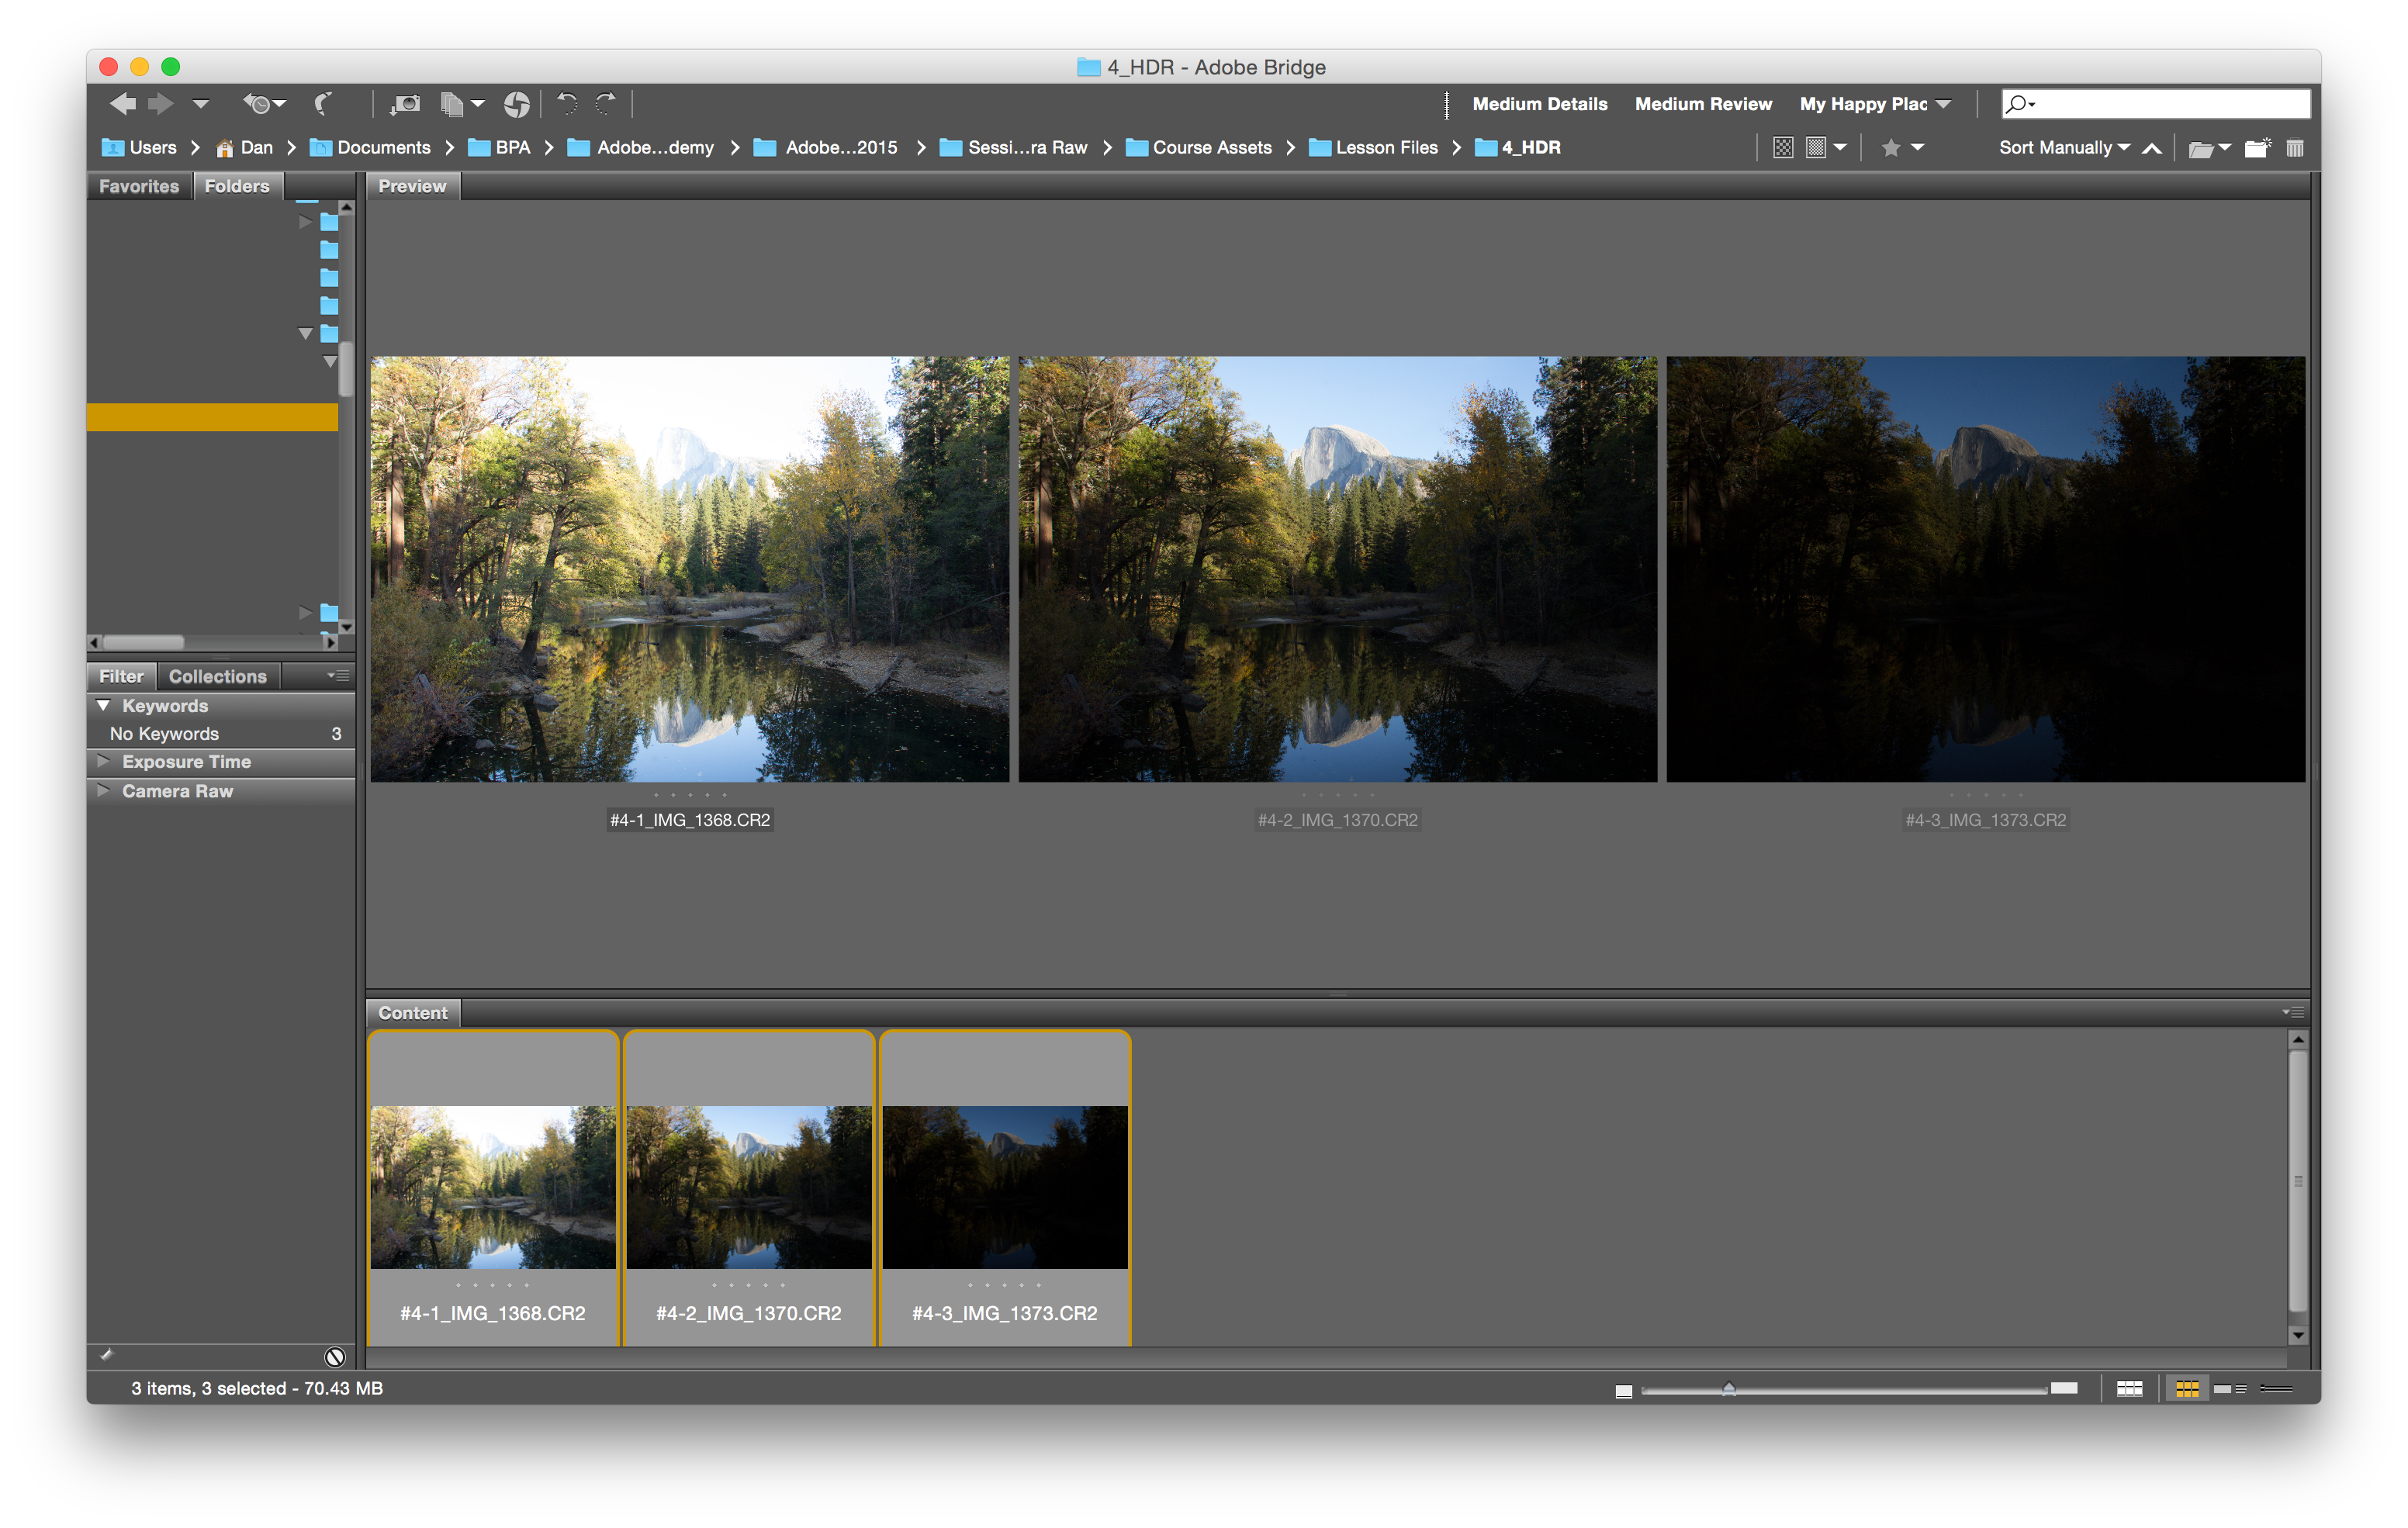Image resolution: width=2408 pixels, height=1528 pixels.
Task: Rotate selection 90° clockwise
Action: tap(605, 103)
